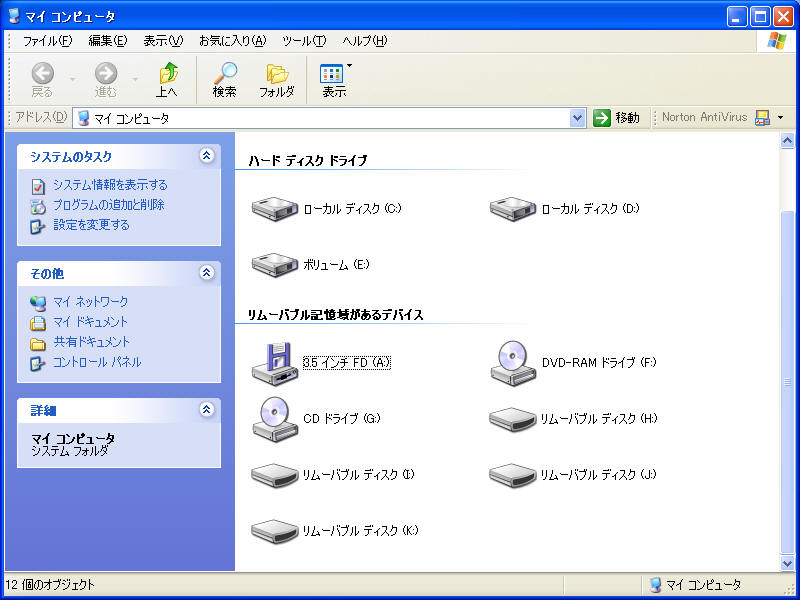This screenshot has width=800, height=600.
Task: Select リムーバブル ディスク (I:) drive icon
Action: [274, 475]
